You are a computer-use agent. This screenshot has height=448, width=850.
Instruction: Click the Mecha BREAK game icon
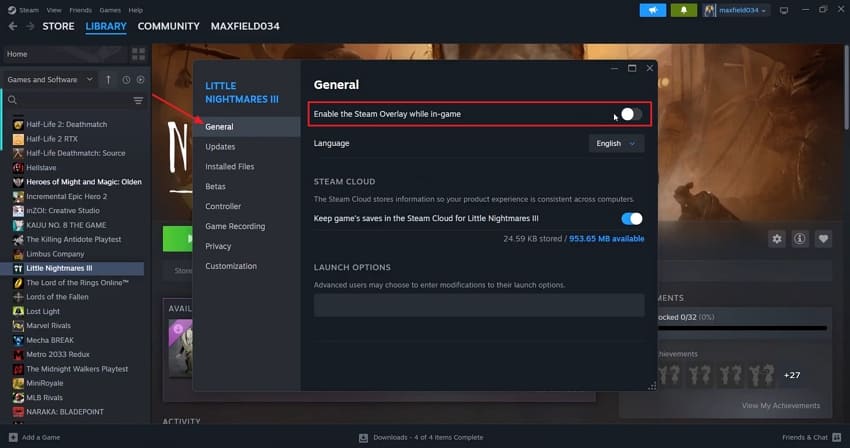coord(18,340)
